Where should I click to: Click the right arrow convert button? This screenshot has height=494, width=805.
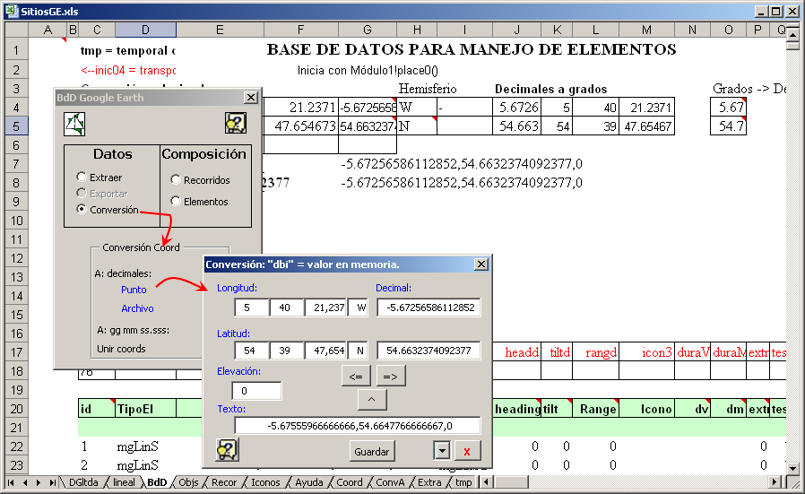pos(390,376)
